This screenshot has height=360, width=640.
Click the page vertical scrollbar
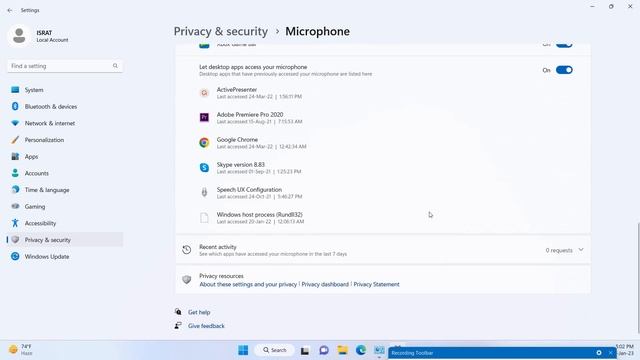tap(638, 278)
